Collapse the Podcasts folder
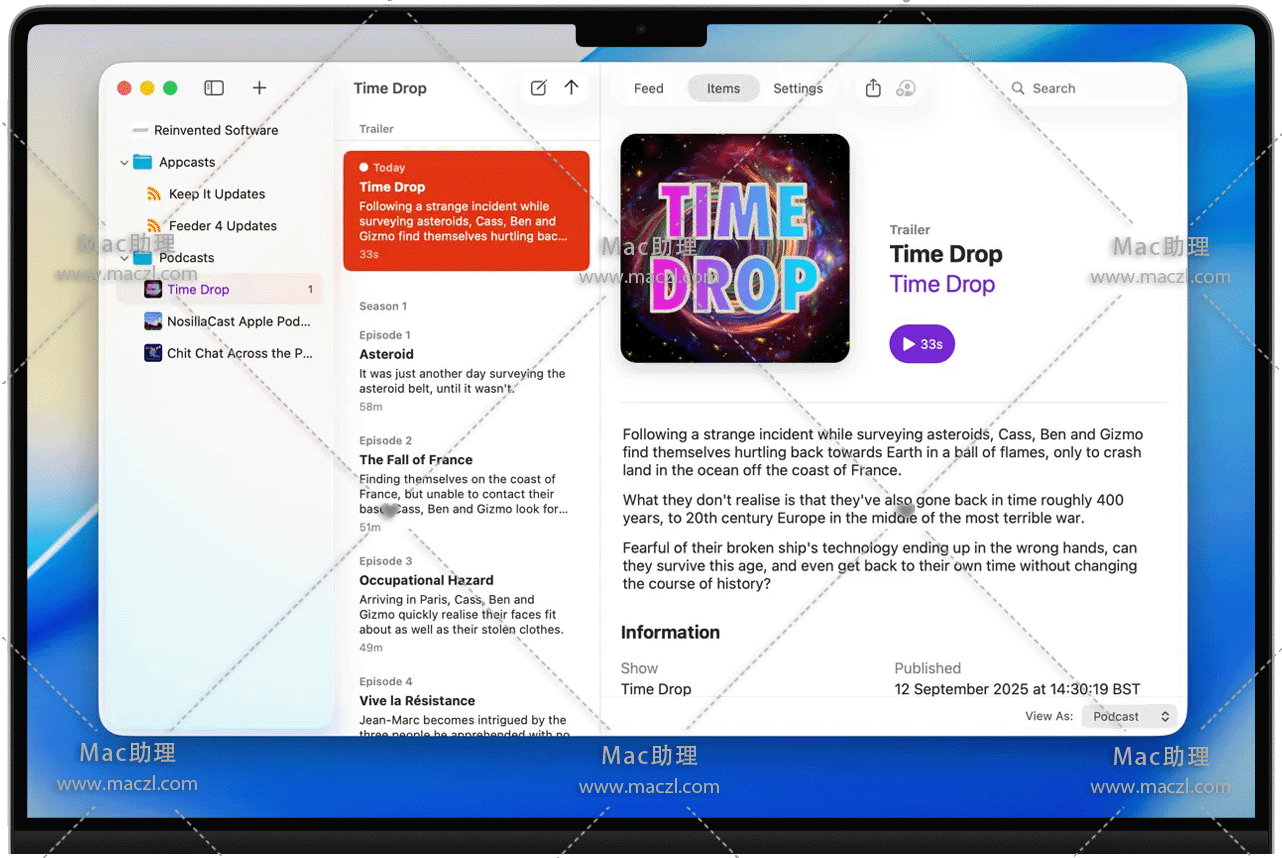Image resolution: width=1282 pixels, height=858 pixels. tap(124, 258)
